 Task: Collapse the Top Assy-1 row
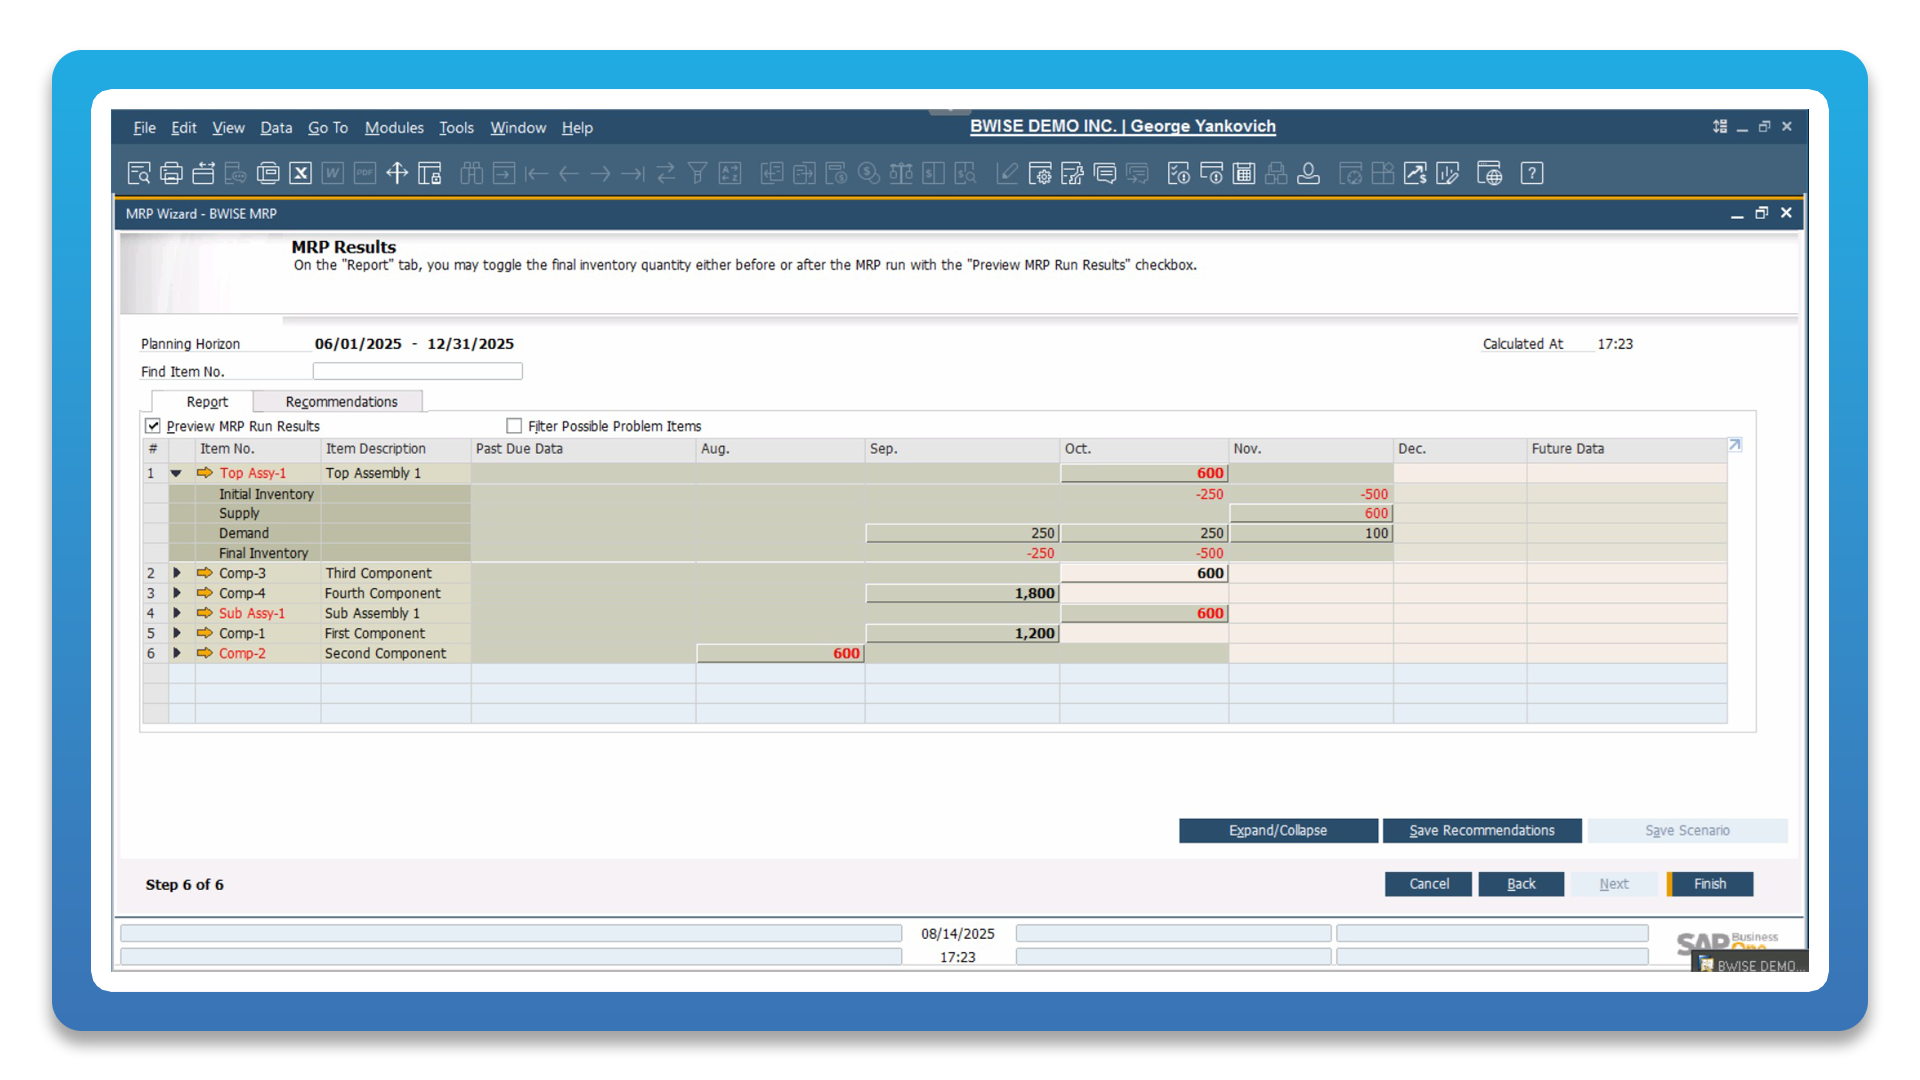pyautogui.click(x=176, y=472)
